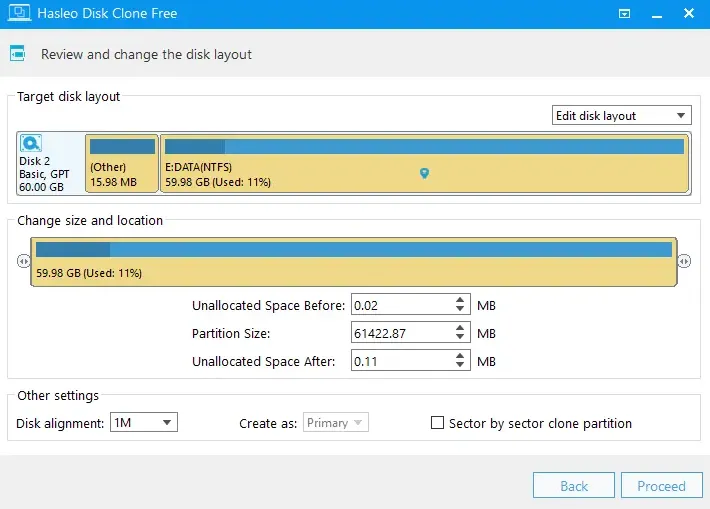
Task: Go back with the Back button
Action: [574, 485]
